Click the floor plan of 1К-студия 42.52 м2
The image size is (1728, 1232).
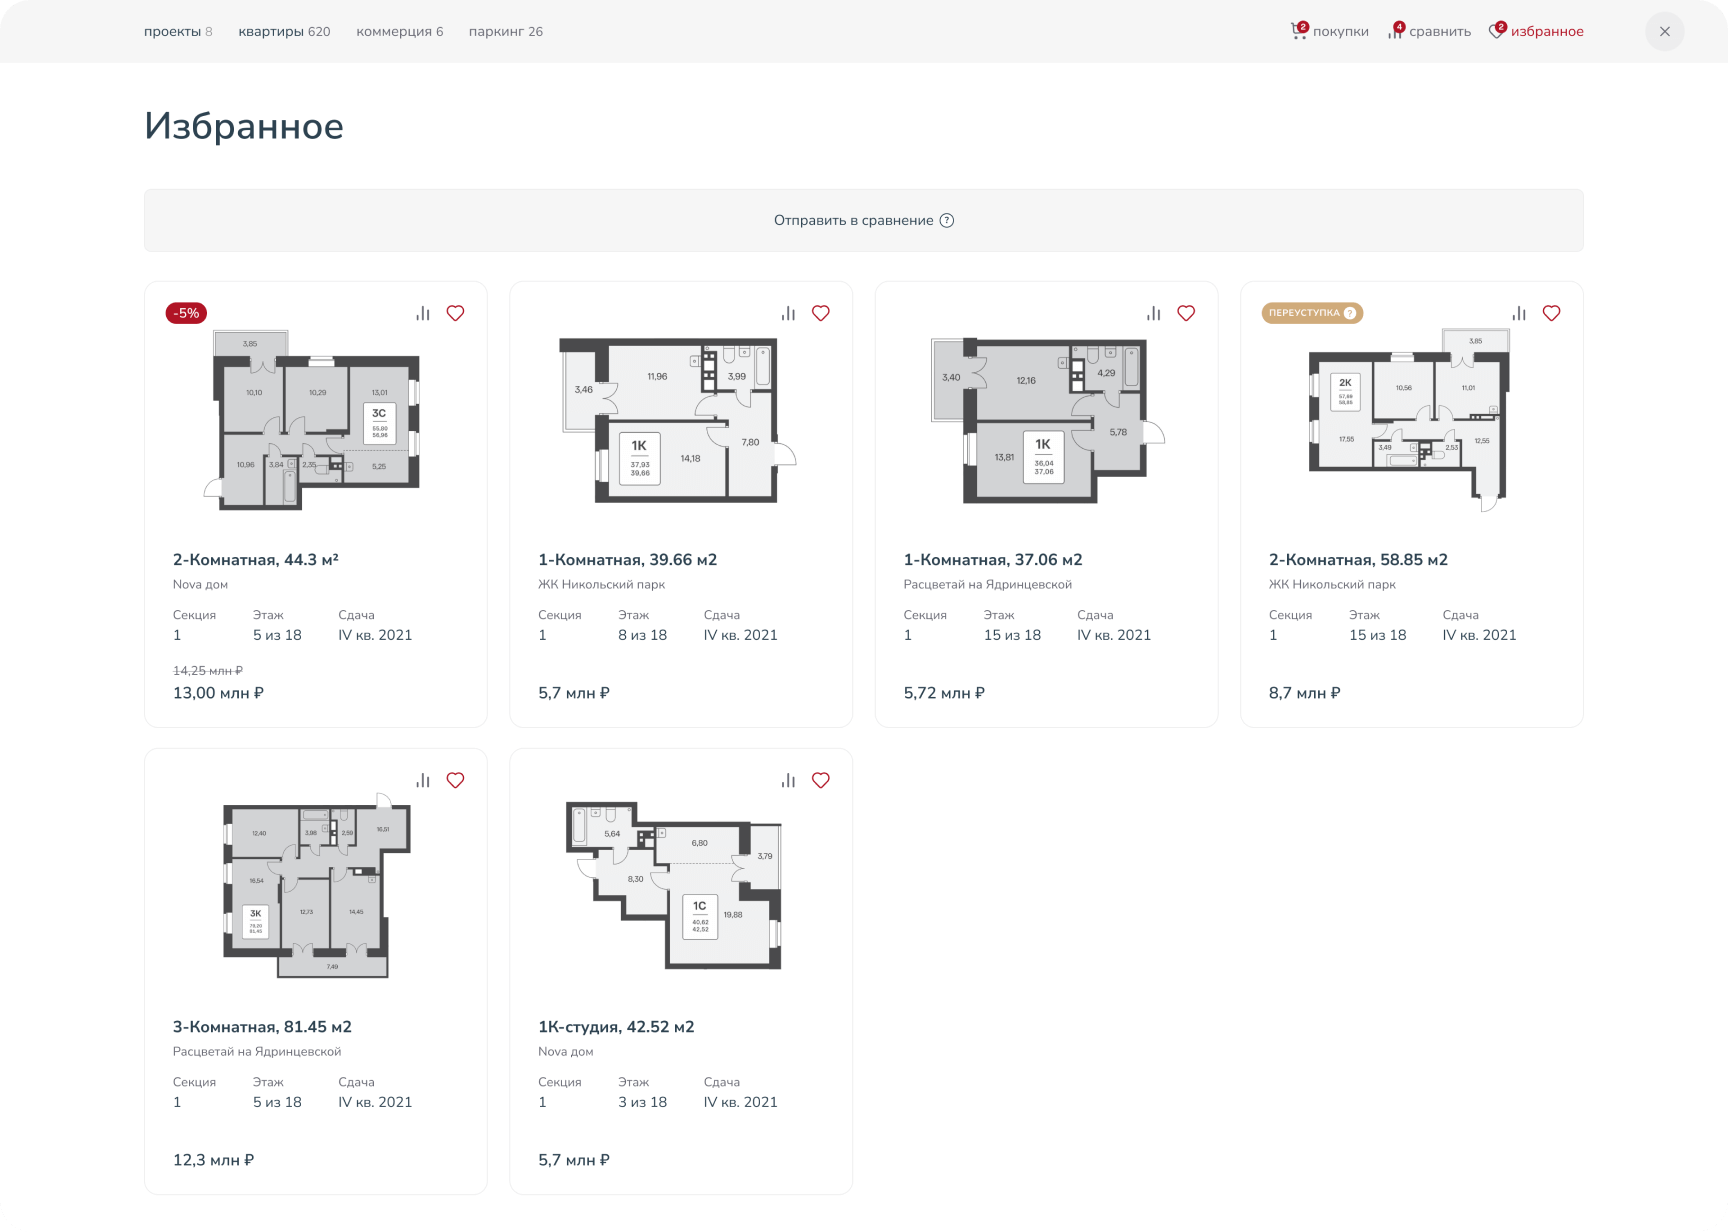pos(675,886)
